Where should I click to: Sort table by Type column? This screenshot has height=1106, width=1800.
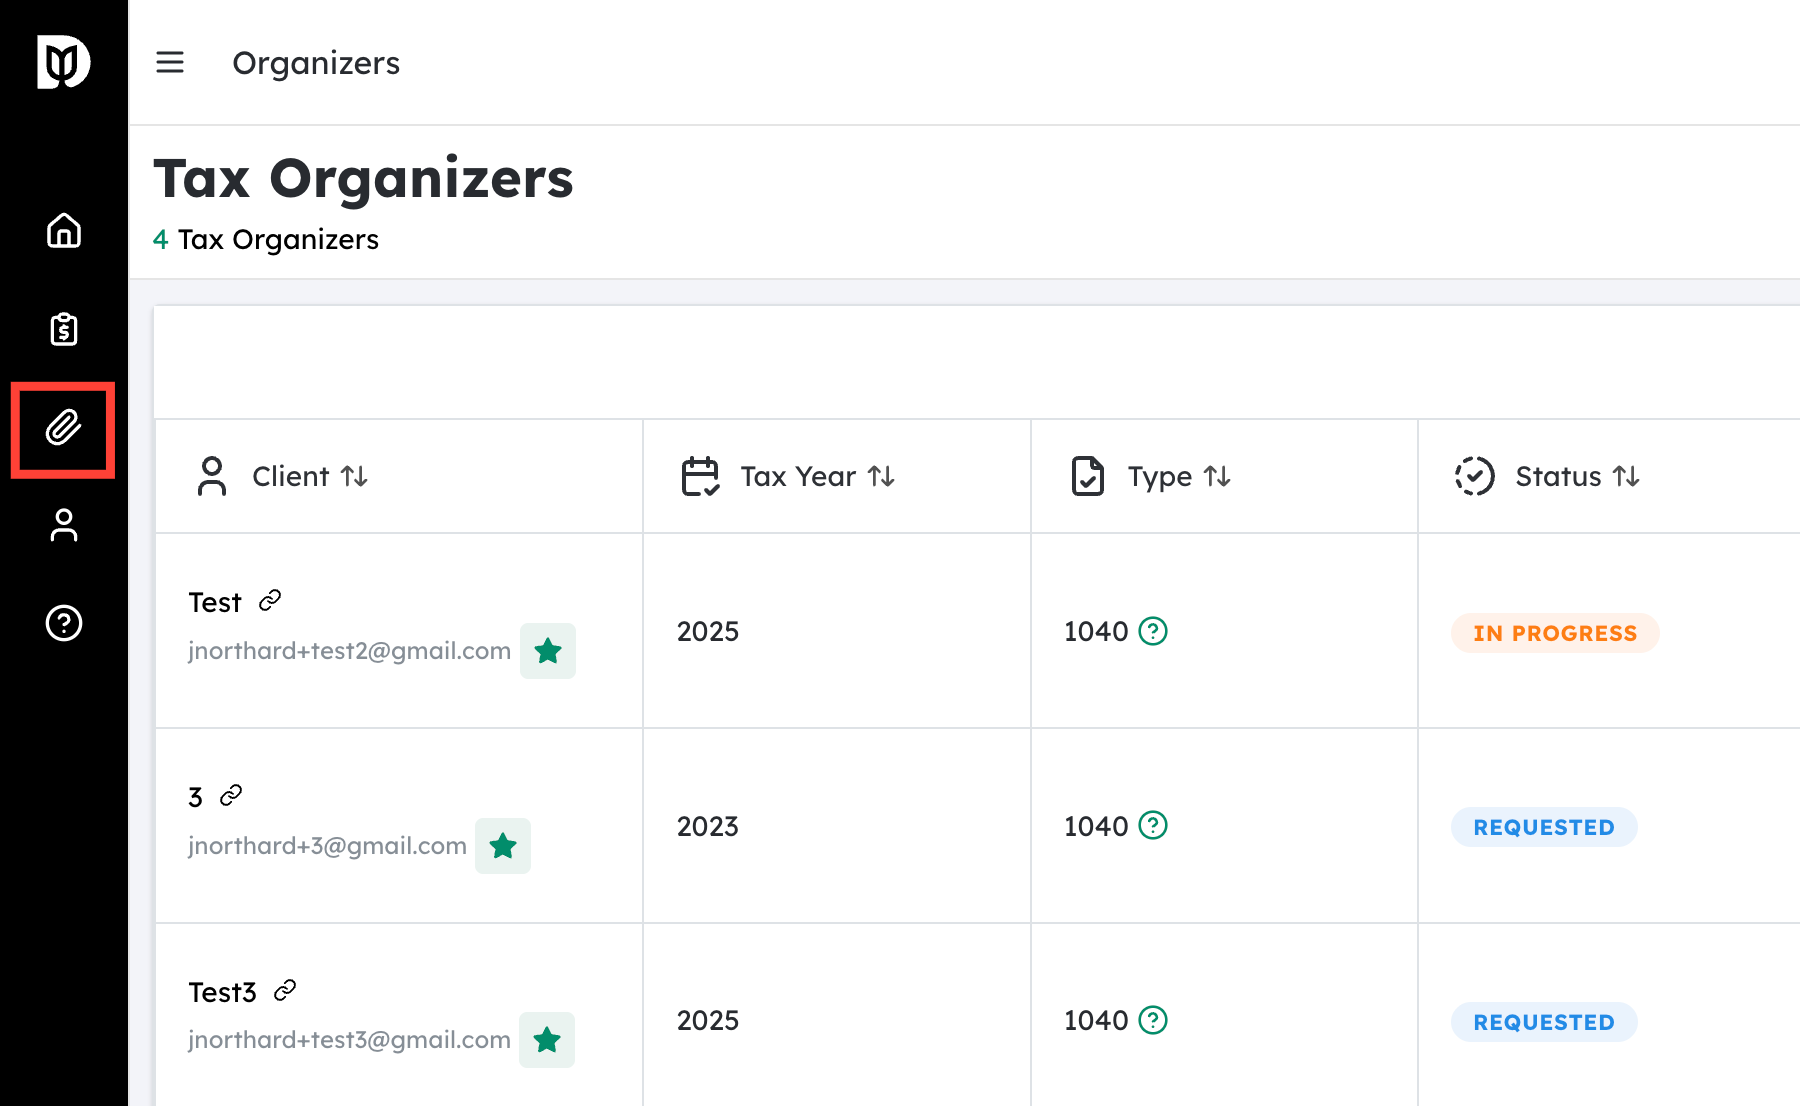pos(1217,476)
